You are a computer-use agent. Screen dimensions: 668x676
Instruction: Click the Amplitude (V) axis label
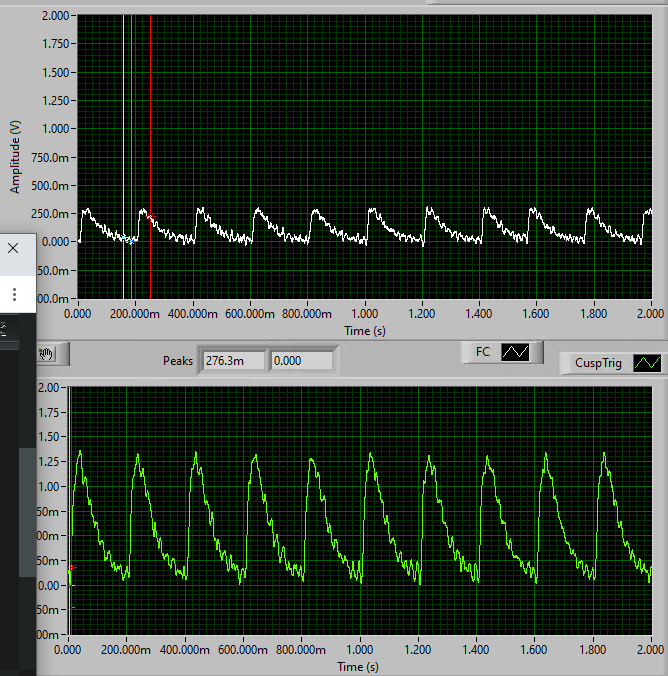pyautogui.click(x=16, y=155)
